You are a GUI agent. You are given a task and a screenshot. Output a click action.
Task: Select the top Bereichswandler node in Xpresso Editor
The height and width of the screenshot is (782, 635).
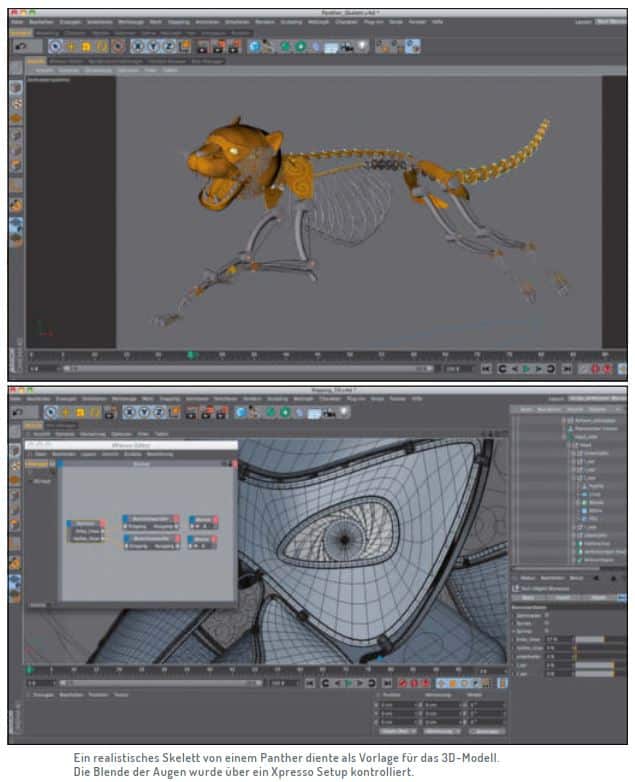149,521
